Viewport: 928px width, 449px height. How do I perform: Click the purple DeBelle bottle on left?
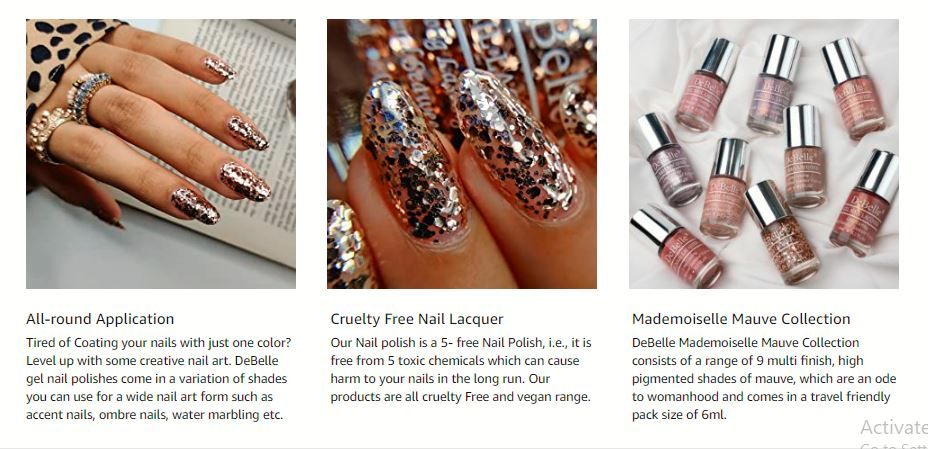tap(670, 160)
